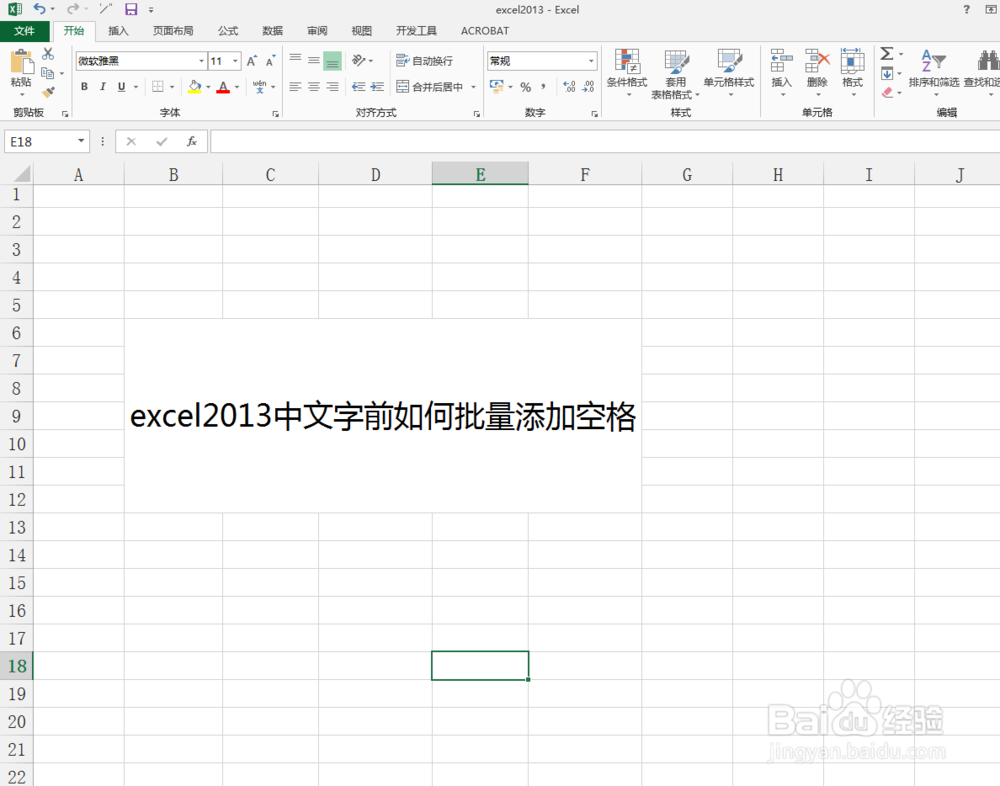Image resolution: width=1000 pixels, height=786 pixels.
Task: Click the phonetic guide wén icon
Action: click(x=259, y=86)
